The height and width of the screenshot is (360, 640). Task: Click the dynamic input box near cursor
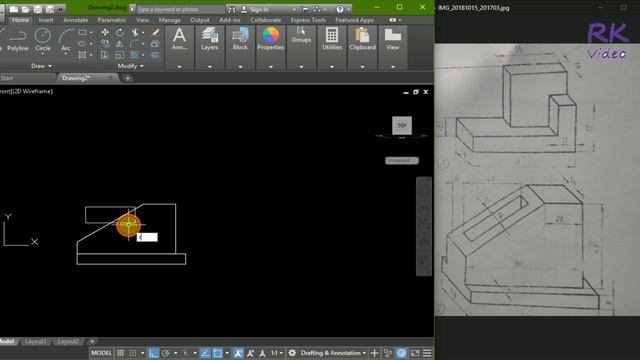click(147, 237)
